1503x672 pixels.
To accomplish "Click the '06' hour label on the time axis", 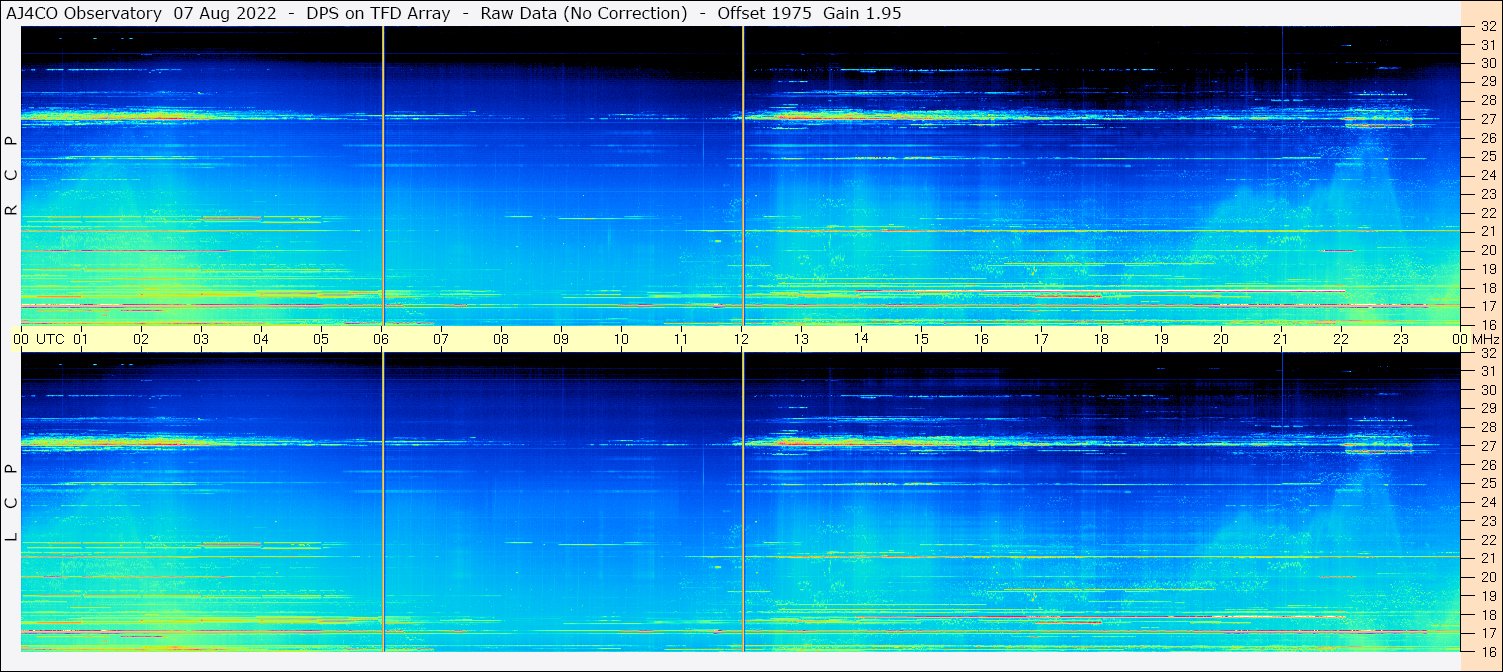I will point(381,339).
